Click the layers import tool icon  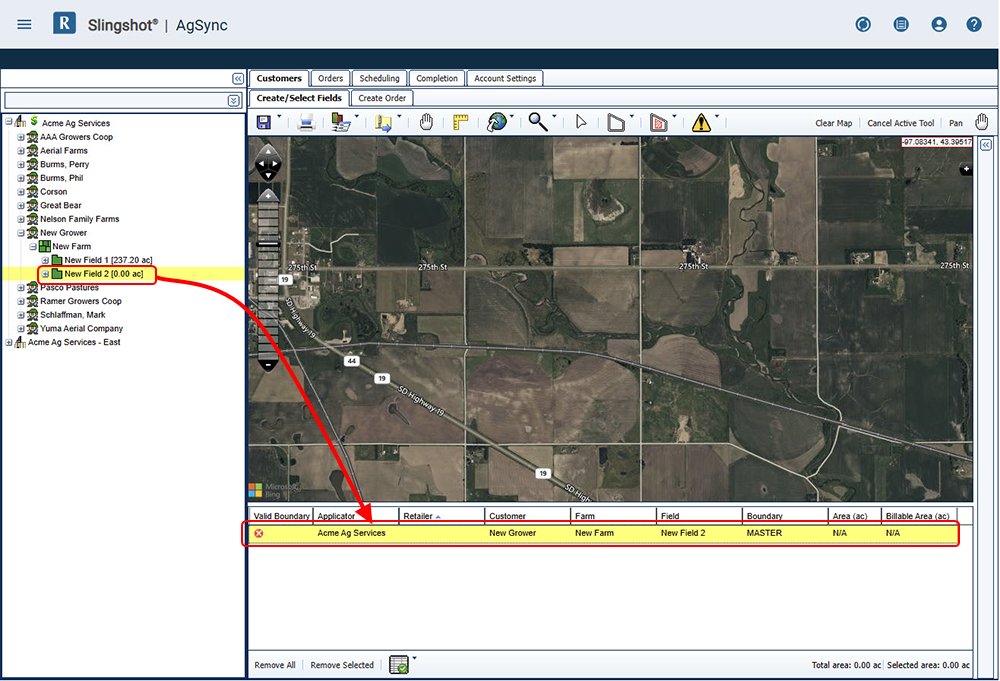pyautogui.click(x=341, y=122)
